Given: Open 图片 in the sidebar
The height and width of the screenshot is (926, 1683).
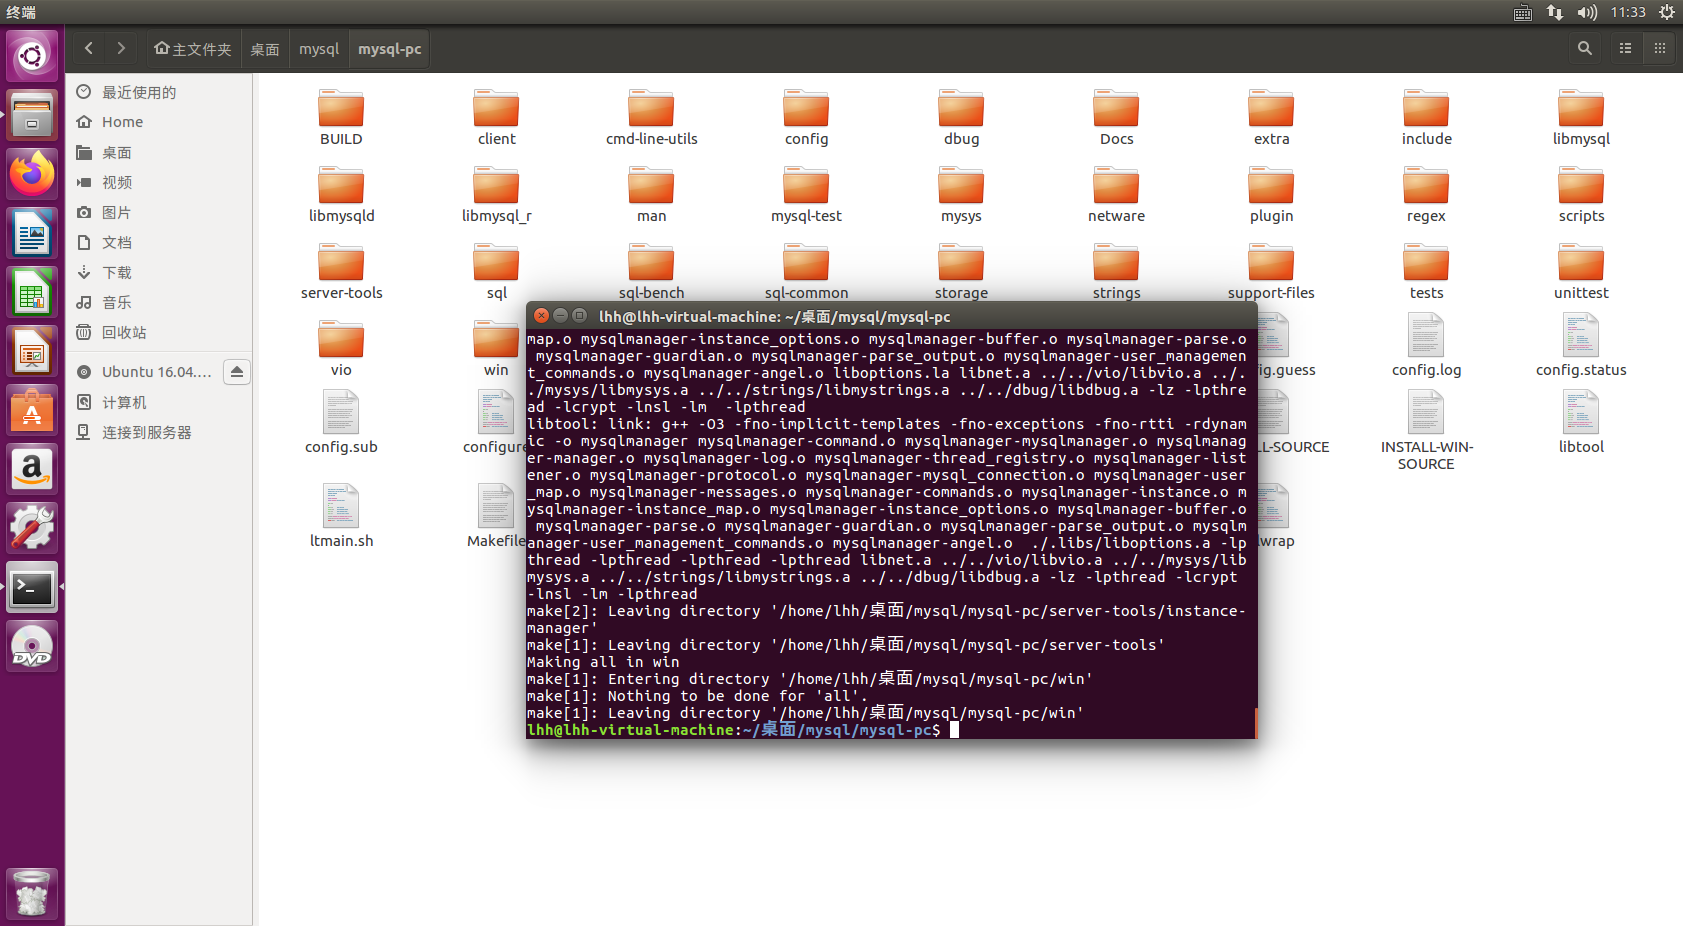Looking at the screenshot, I should 159,212.
